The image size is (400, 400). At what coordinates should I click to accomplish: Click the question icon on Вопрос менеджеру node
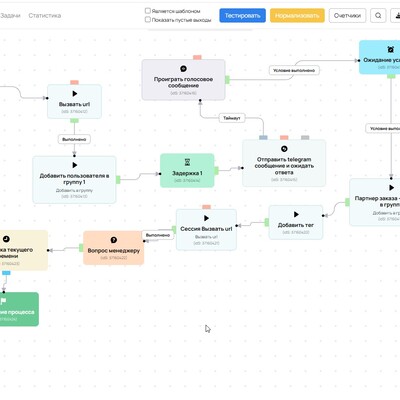(x=114, y=240)
